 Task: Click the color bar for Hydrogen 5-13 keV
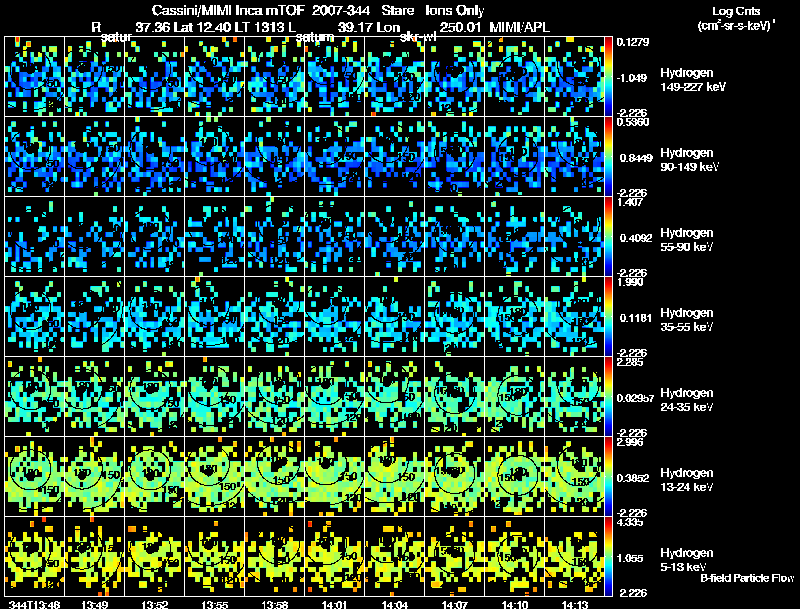pos(608,557)
